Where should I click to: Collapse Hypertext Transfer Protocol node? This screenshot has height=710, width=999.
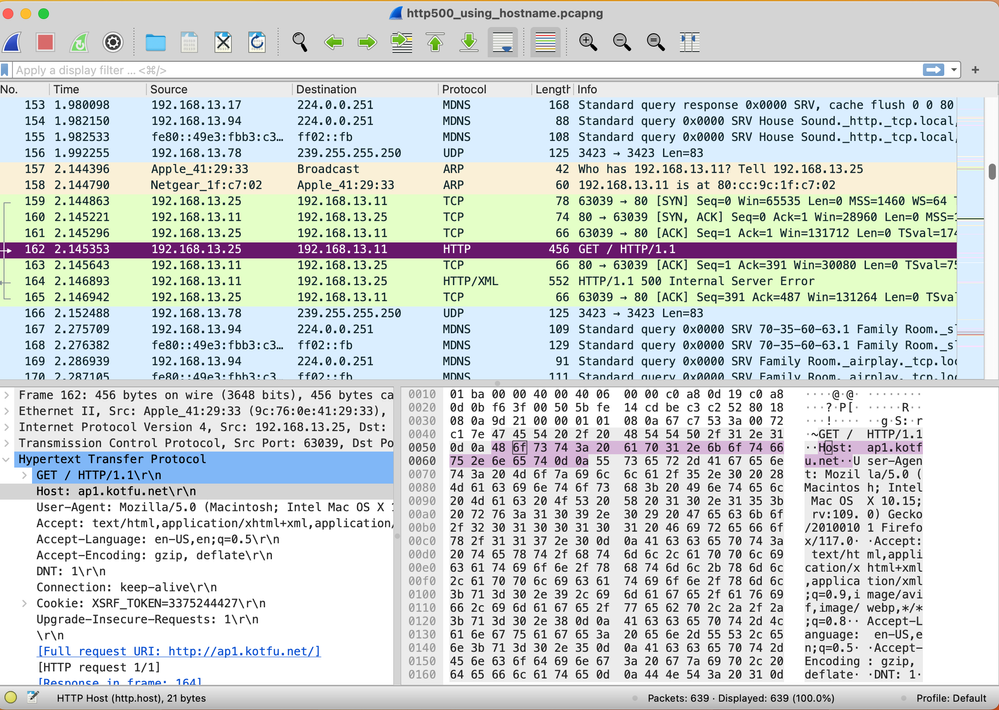click(x=6, y=459)
